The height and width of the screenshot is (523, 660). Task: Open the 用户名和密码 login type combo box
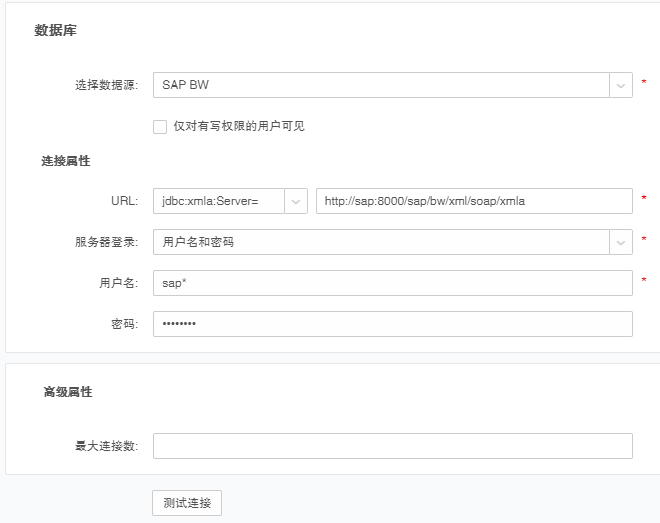[x=380, y=242]
